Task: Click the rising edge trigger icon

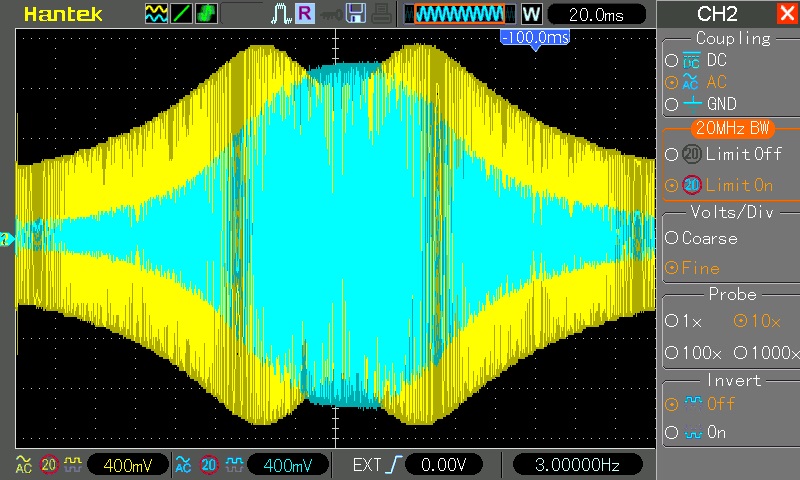Action: click(392, 465)
